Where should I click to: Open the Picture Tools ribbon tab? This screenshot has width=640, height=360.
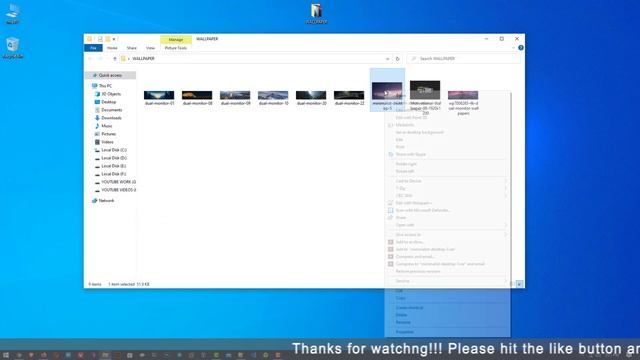pyautogui.click(x=176, y=48)
